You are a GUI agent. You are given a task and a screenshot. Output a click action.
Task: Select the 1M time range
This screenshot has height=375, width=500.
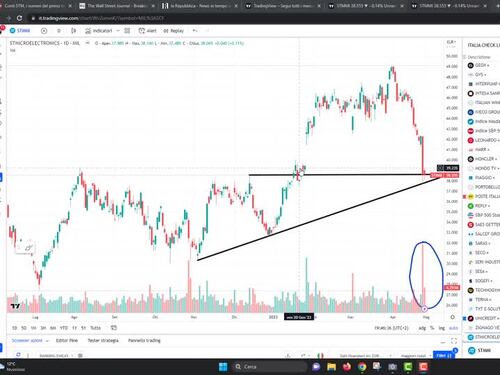pyautogui.click(x=33, y=328)
